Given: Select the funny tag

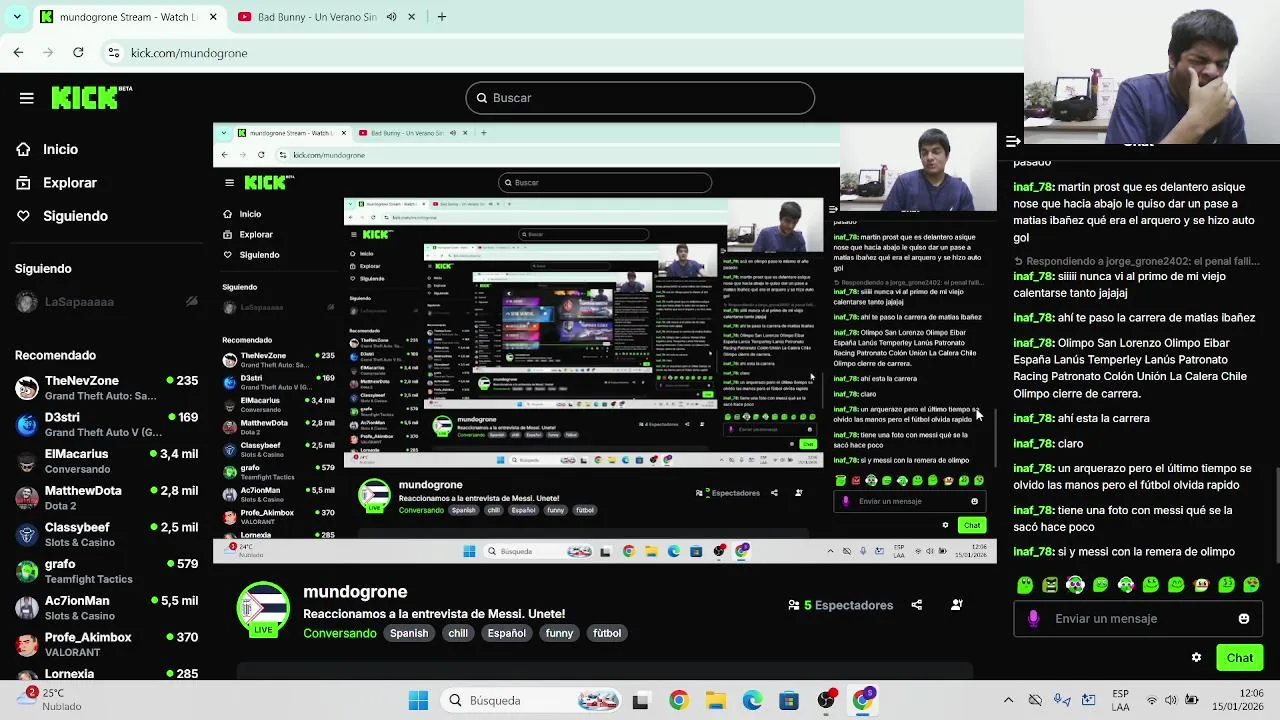Looking at the screenshot, I should coord(559,633).
